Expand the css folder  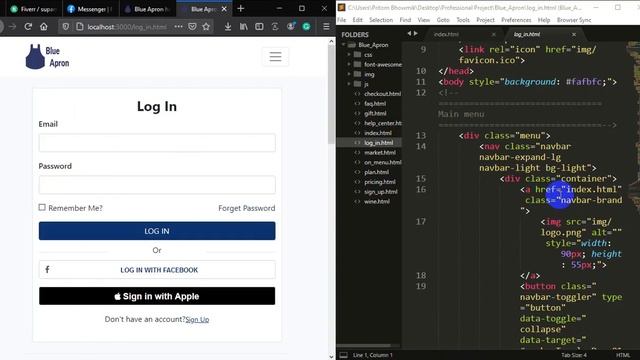[349, 54]
